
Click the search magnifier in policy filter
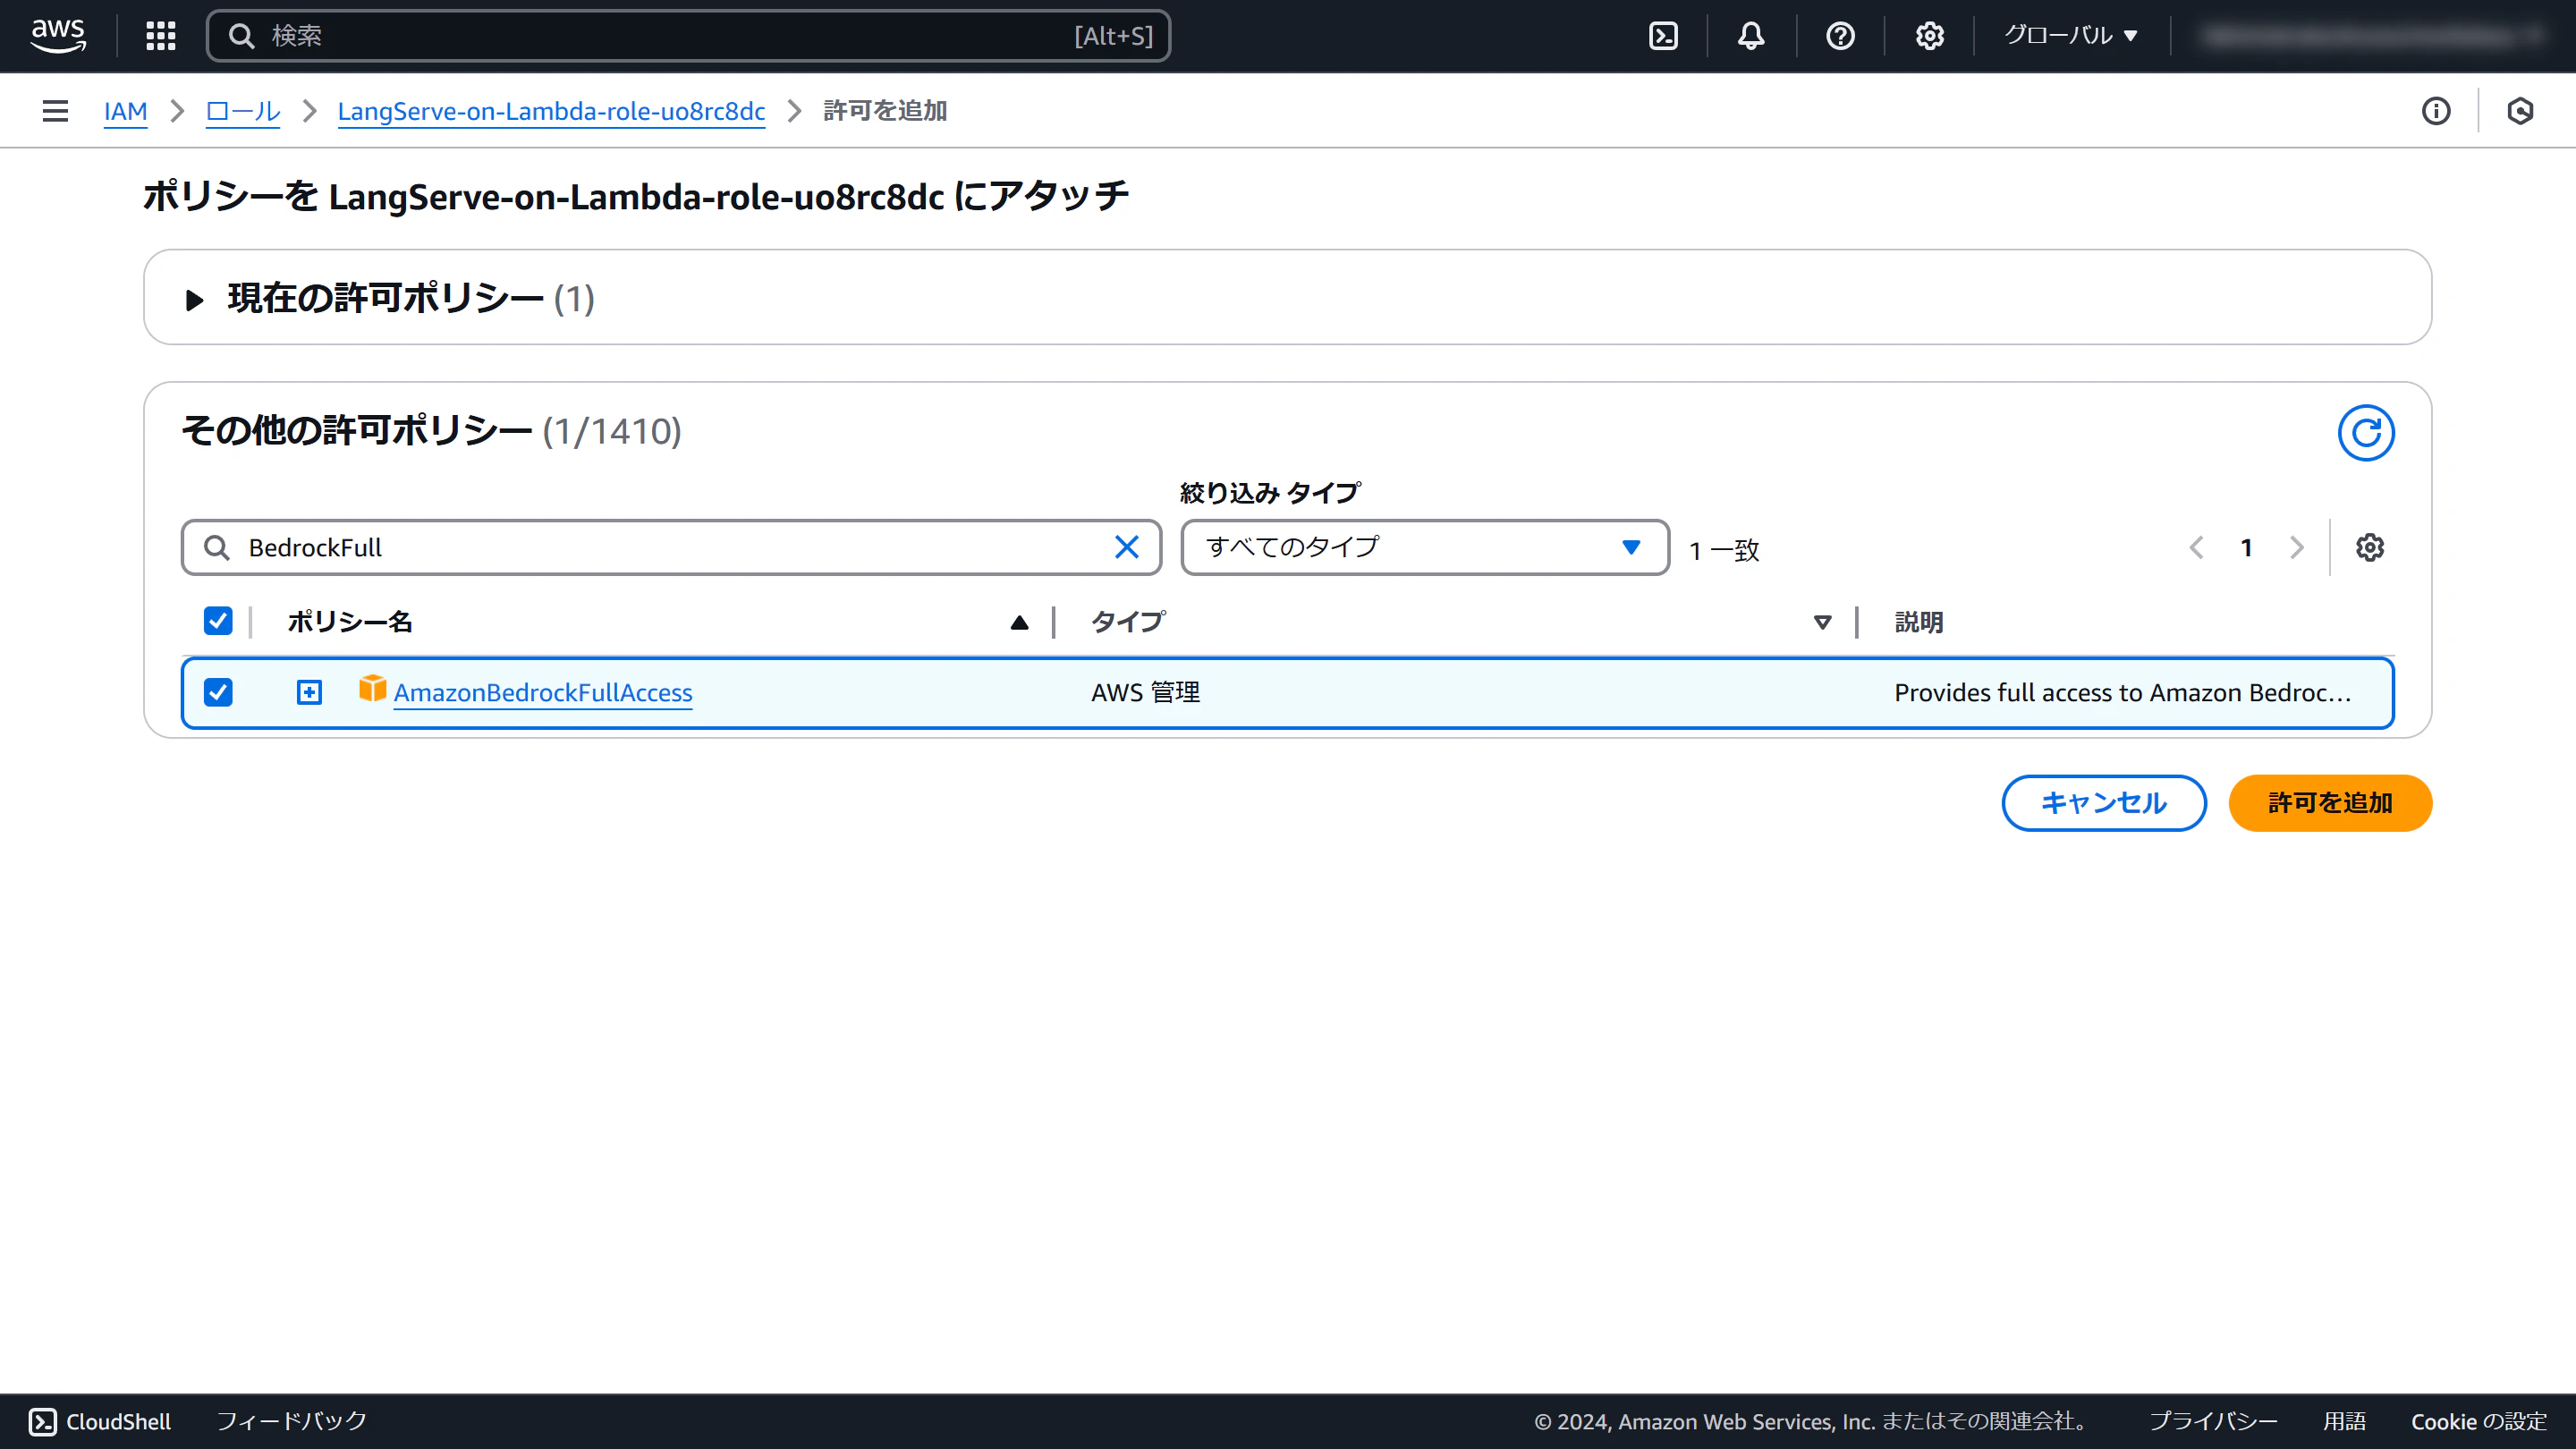point(216,547)
